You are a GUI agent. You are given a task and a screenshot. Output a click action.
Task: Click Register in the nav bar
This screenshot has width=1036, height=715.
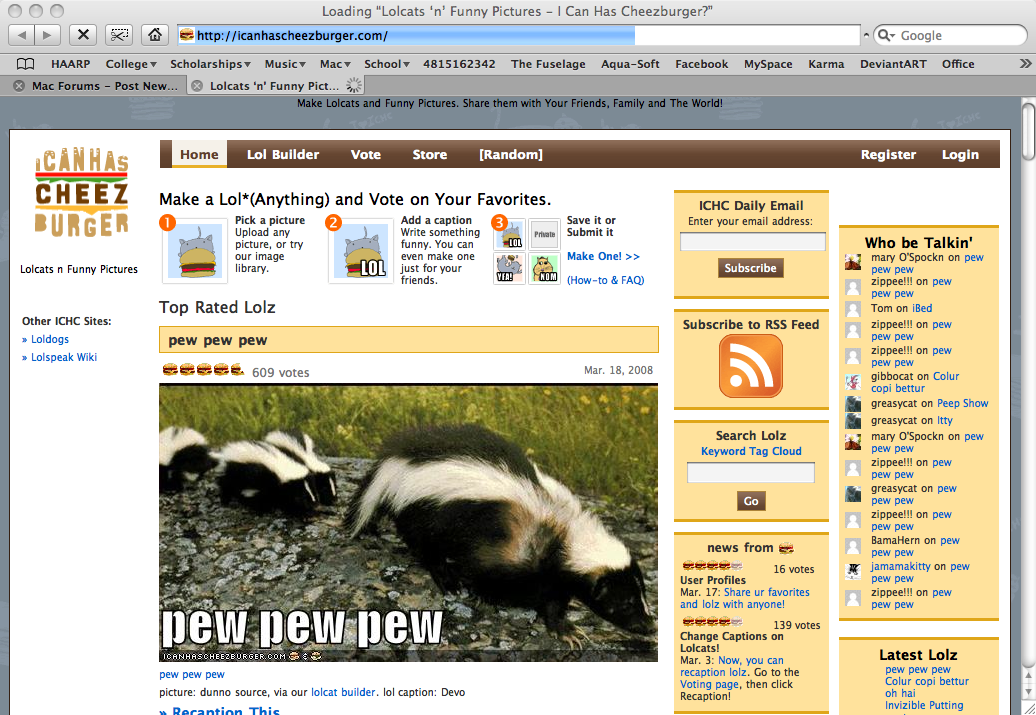coord(888,154)
